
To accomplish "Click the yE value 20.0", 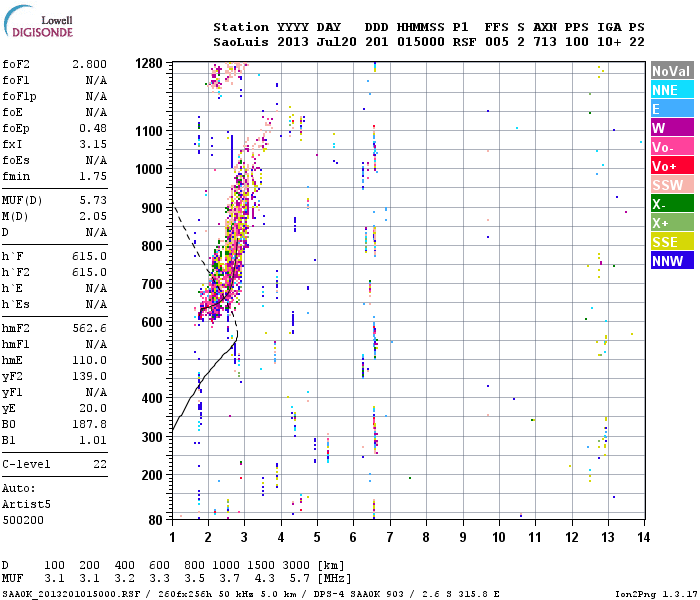I will [93, 409].
